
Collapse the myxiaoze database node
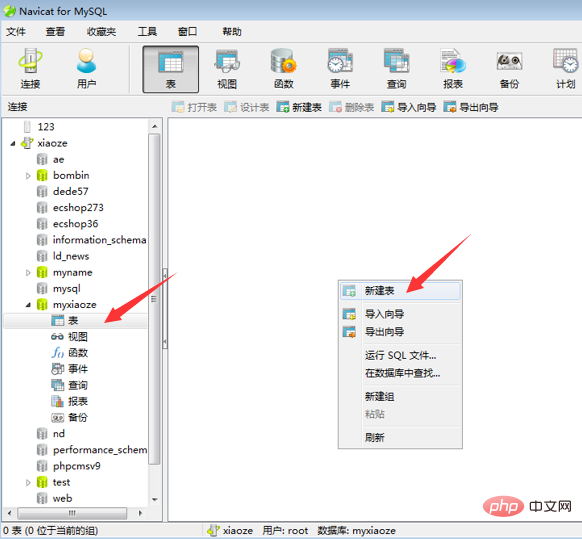[28, 305]
